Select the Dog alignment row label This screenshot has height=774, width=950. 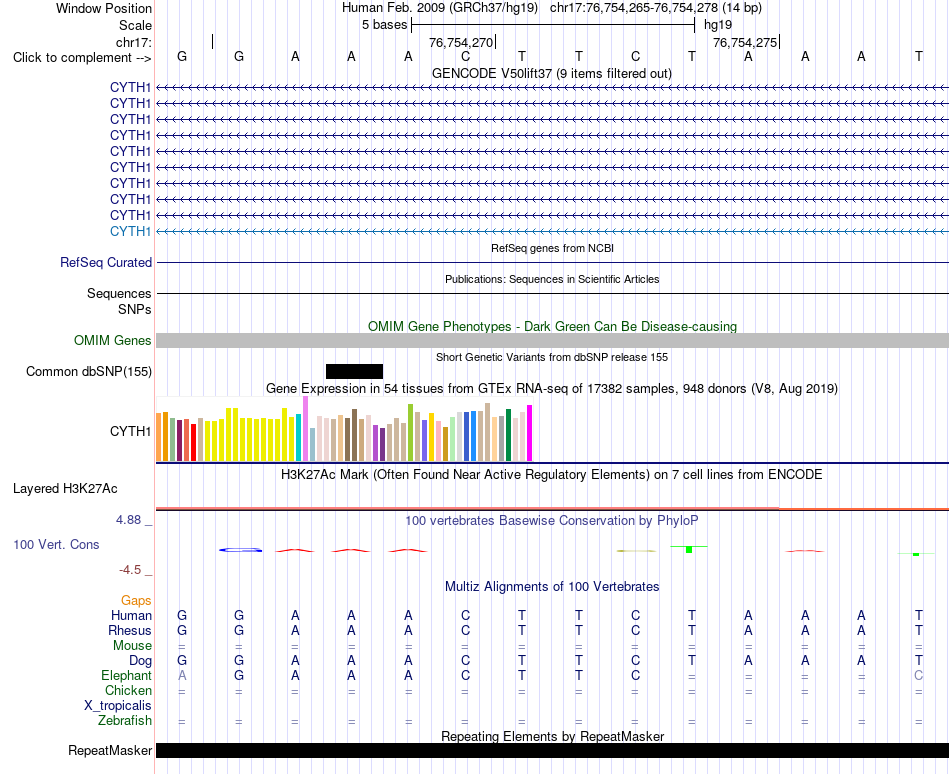coord(140,660)
